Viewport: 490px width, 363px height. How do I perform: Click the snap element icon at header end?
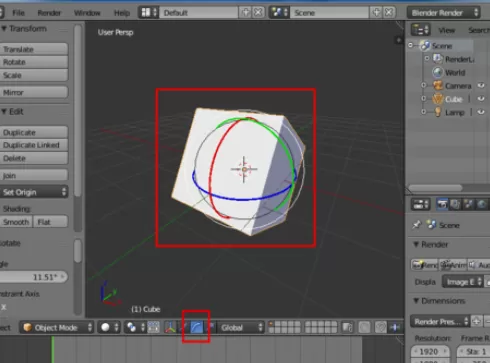tap(396, 327)
